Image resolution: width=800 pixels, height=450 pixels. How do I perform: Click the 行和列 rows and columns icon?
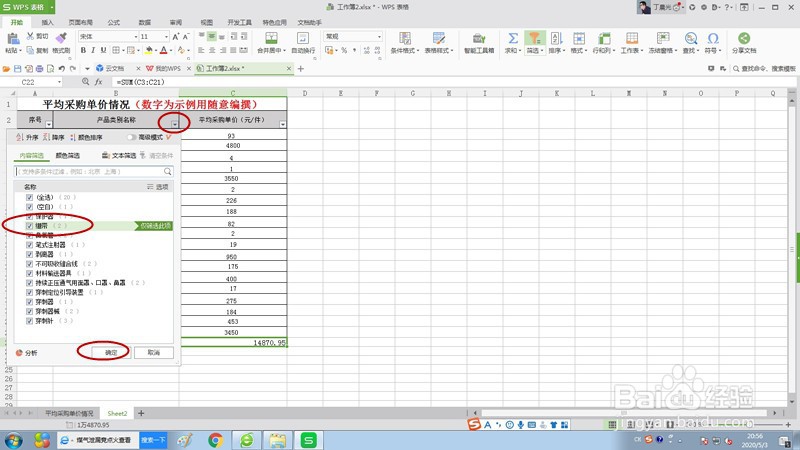click(605, 38)
